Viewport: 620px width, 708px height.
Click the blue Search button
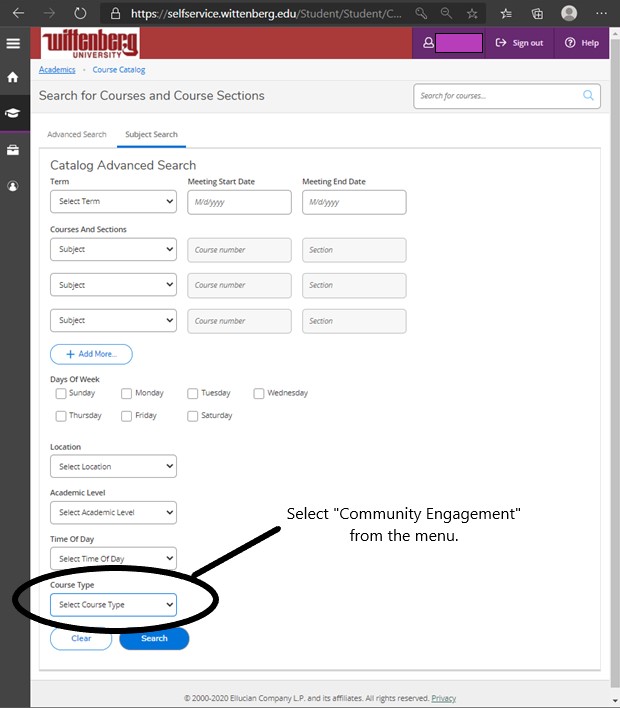coord(154,638)
